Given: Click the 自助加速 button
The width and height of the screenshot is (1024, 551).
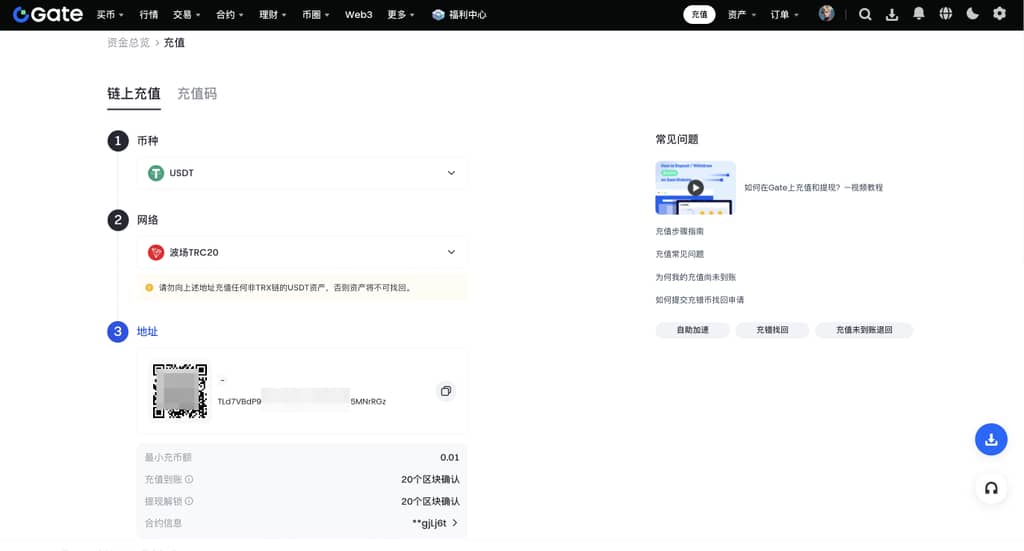Looking at the screenshot, I should [x=692, y=330].
